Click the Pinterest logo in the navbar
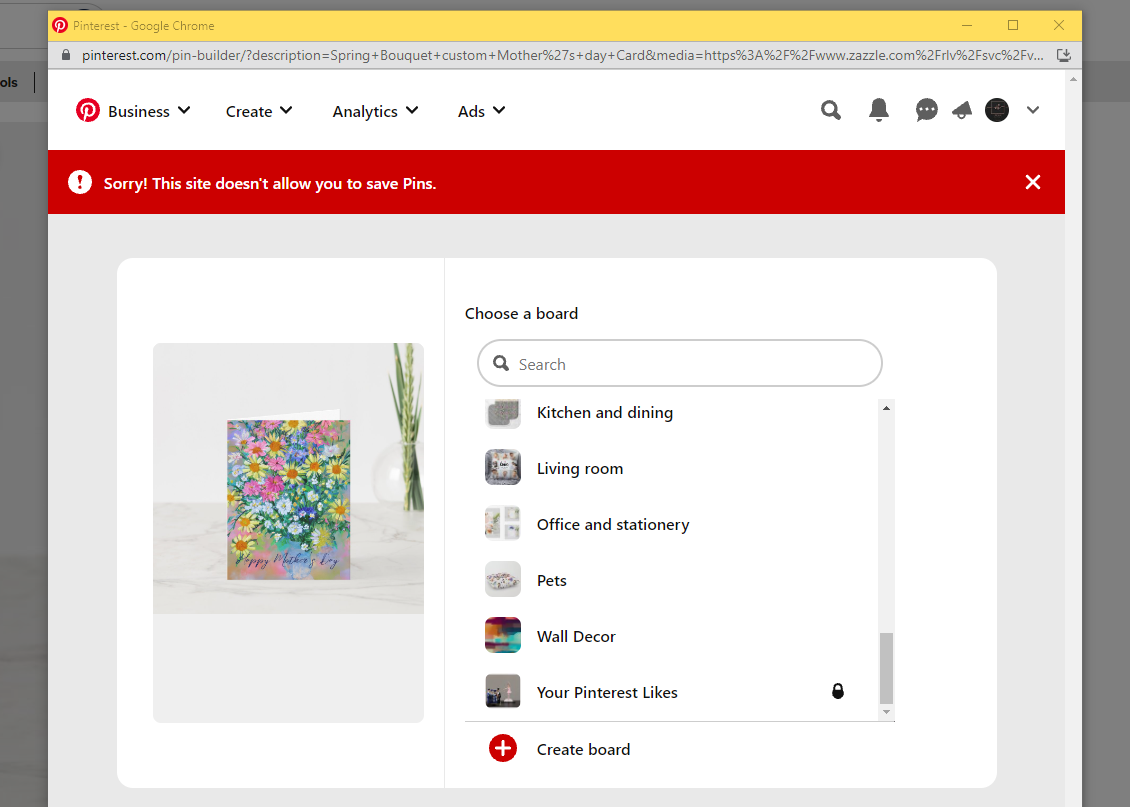Viewport: 1130px width, 807px height. (88, 110)
